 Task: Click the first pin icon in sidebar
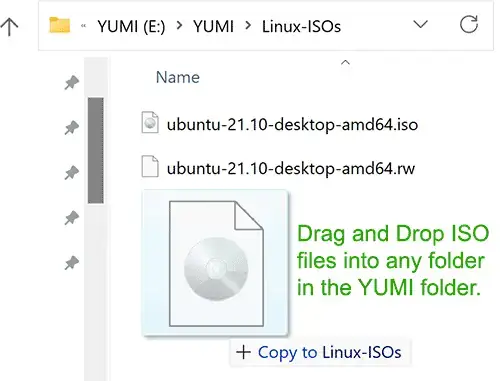coord(72,82)
